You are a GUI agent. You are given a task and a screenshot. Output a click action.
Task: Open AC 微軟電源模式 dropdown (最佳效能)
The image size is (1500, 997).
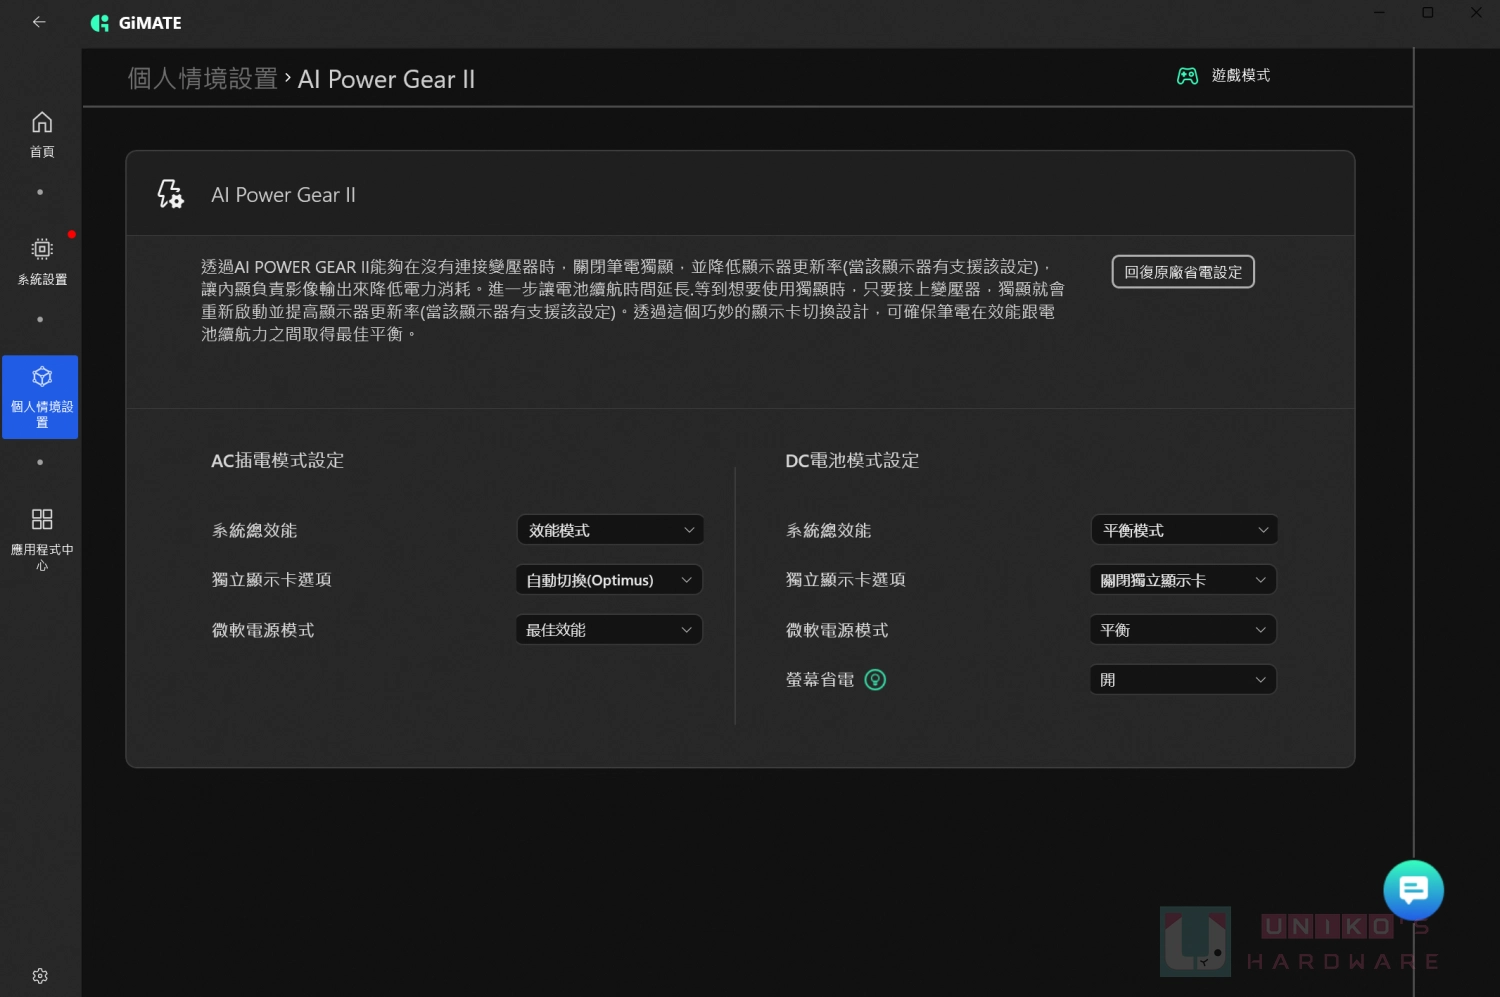tap(609, 630)
